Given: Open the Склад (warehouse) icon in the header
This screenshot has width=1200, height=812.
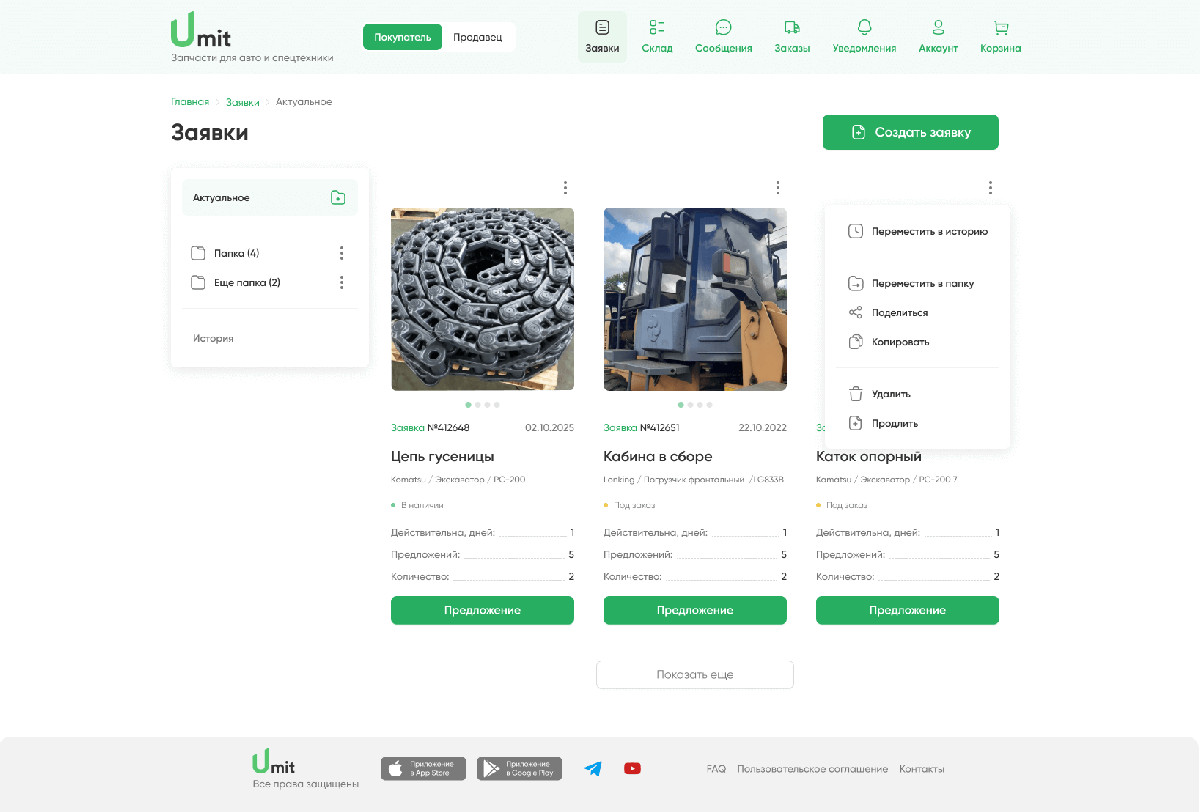Looking at the screenshot, I should pyautogui.click(x=656, y=28).
